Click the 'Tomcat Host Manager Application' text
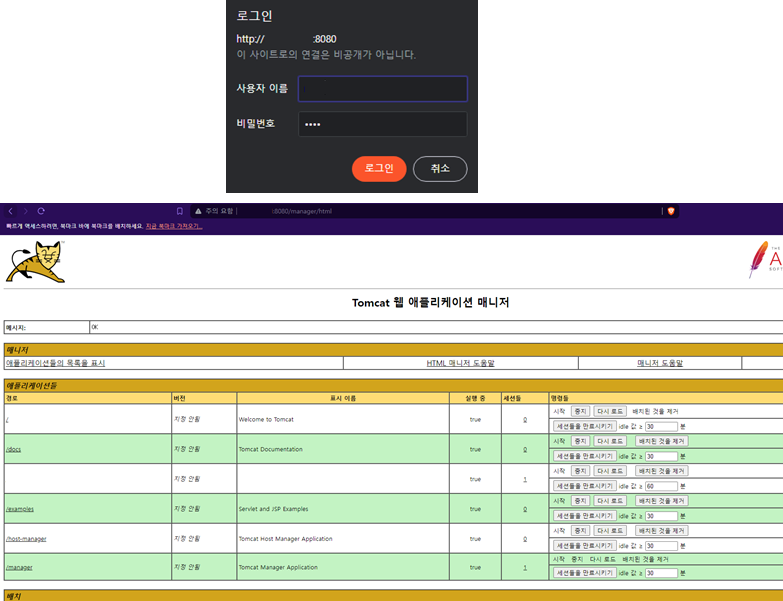 [x=286, y=539]
